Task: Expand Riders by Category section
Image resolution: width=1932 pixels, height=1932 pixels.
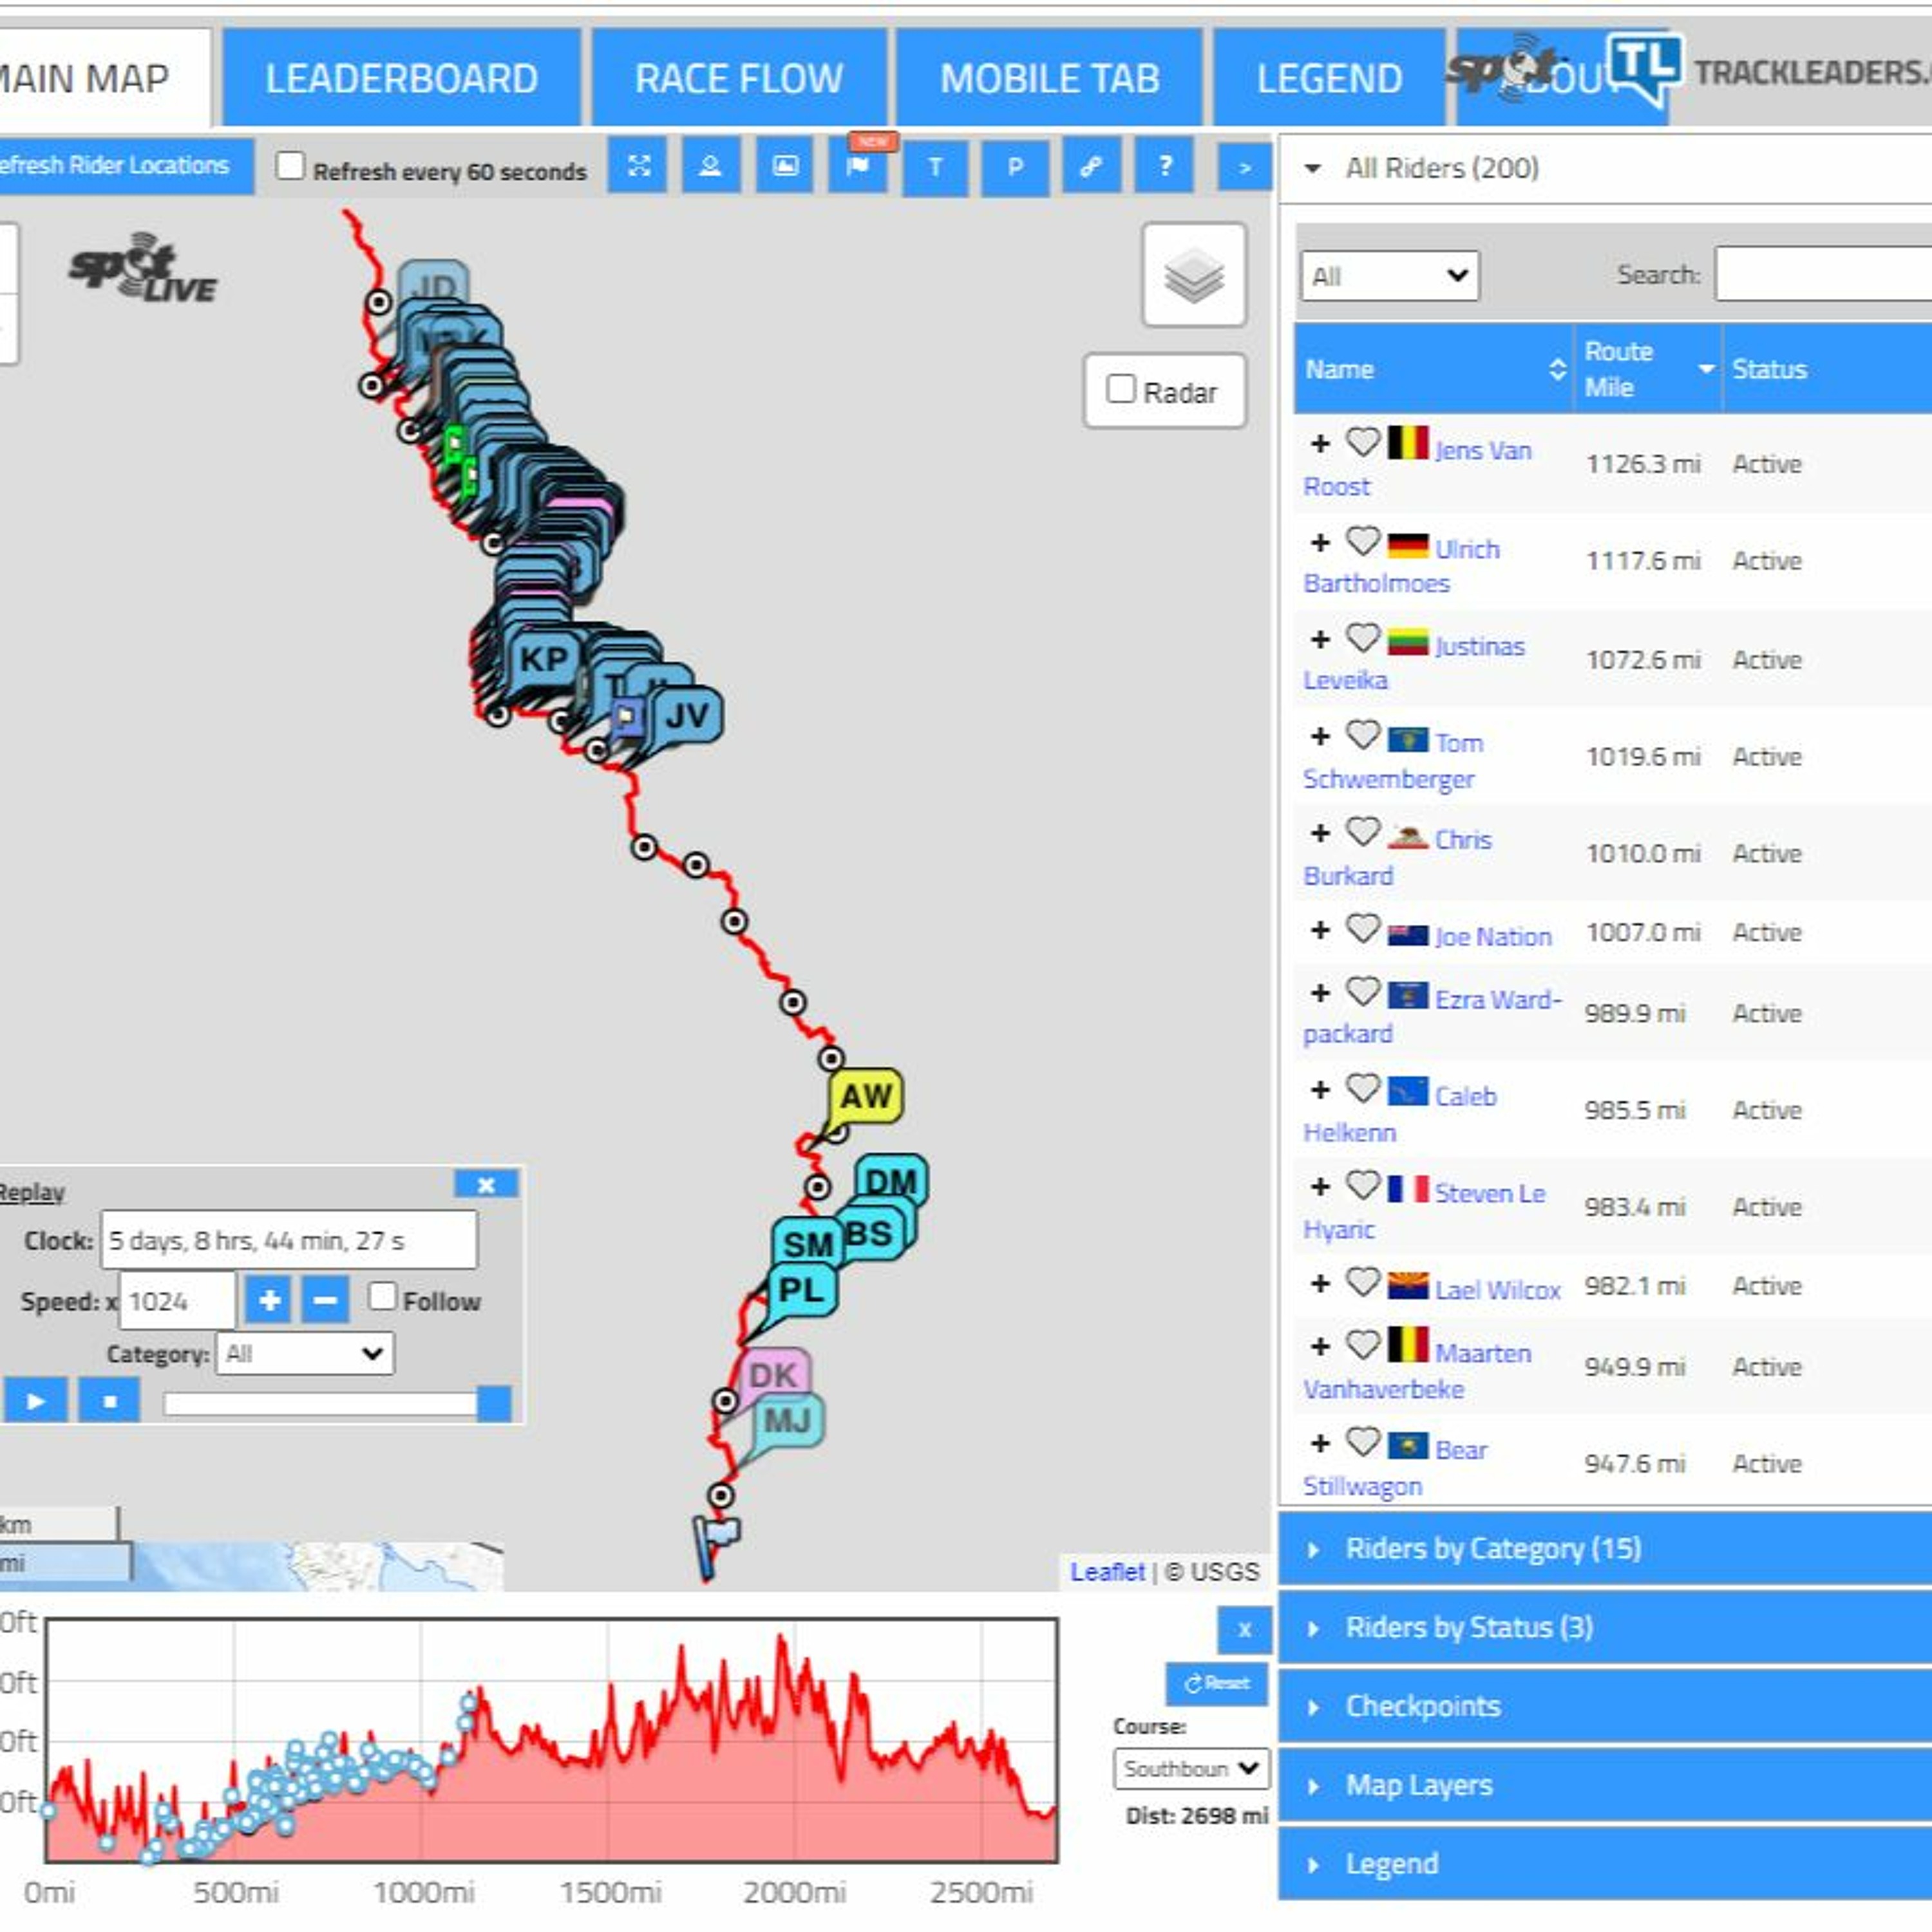Action: 1492,1549
